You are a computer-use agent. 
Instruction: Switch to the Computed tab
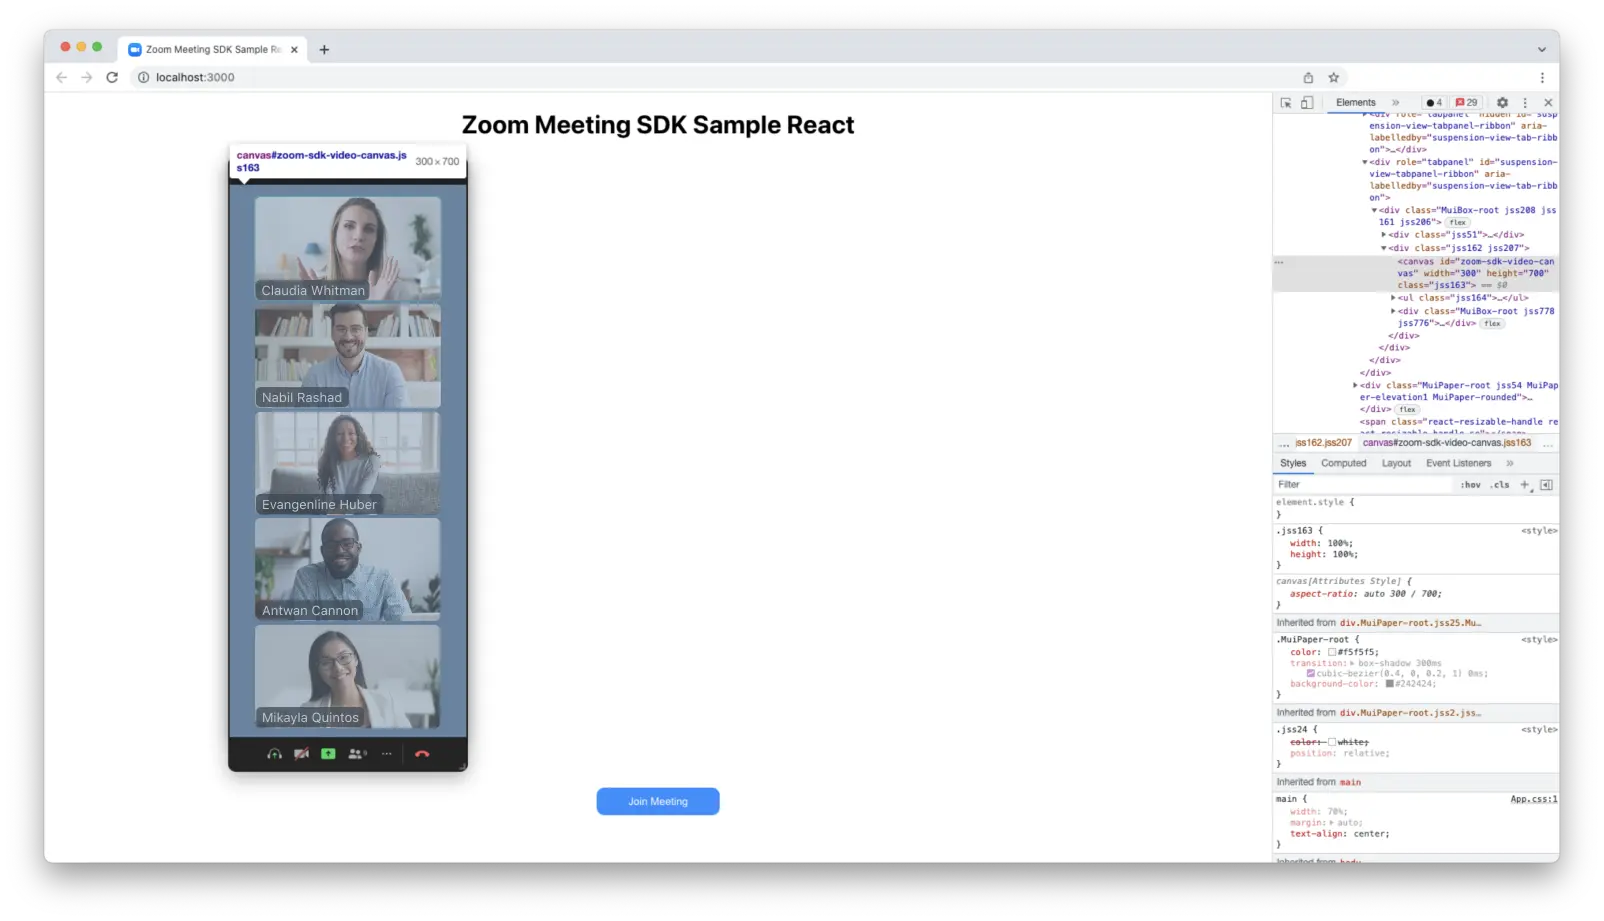(x=1343, y=463)
